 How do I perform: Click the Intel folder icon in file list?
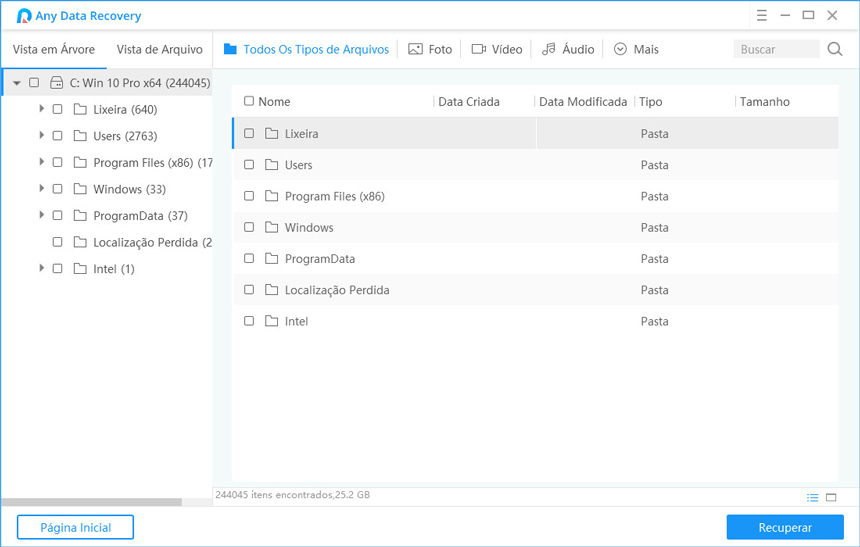(271, 321)
